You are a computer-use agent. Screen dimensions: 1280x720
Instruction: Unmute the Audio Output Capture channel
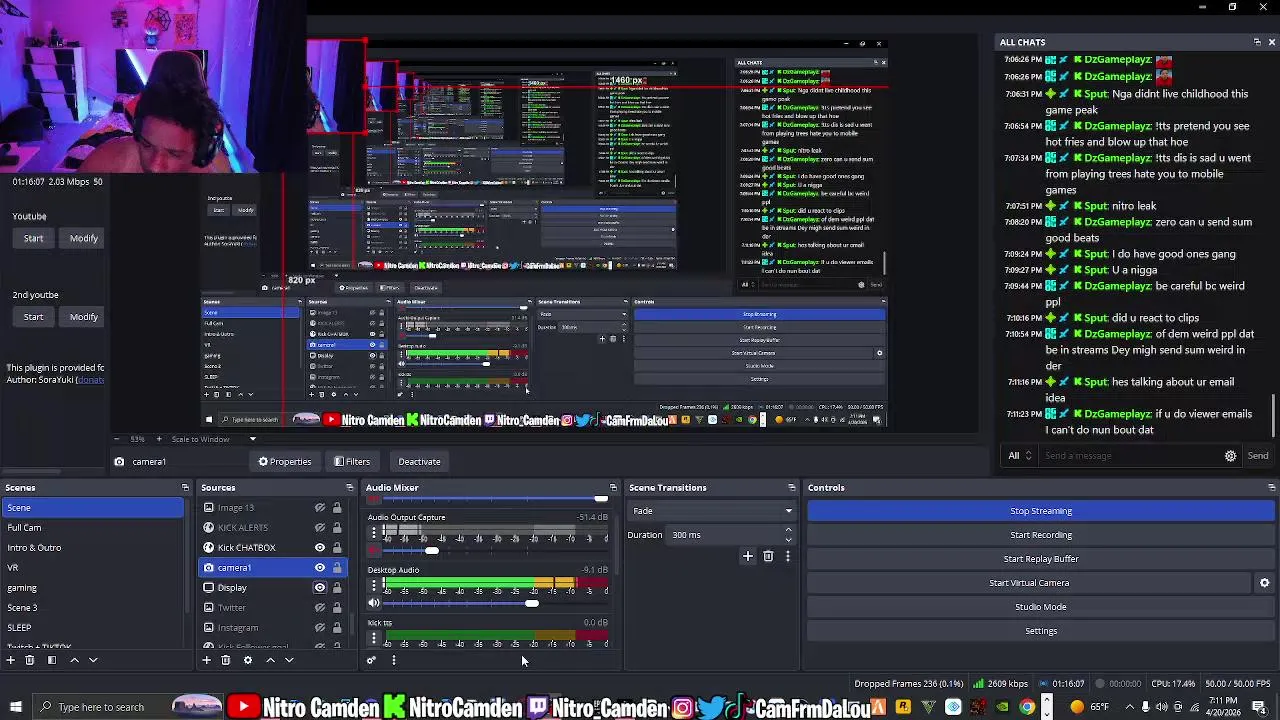click(x=374, y=550)
